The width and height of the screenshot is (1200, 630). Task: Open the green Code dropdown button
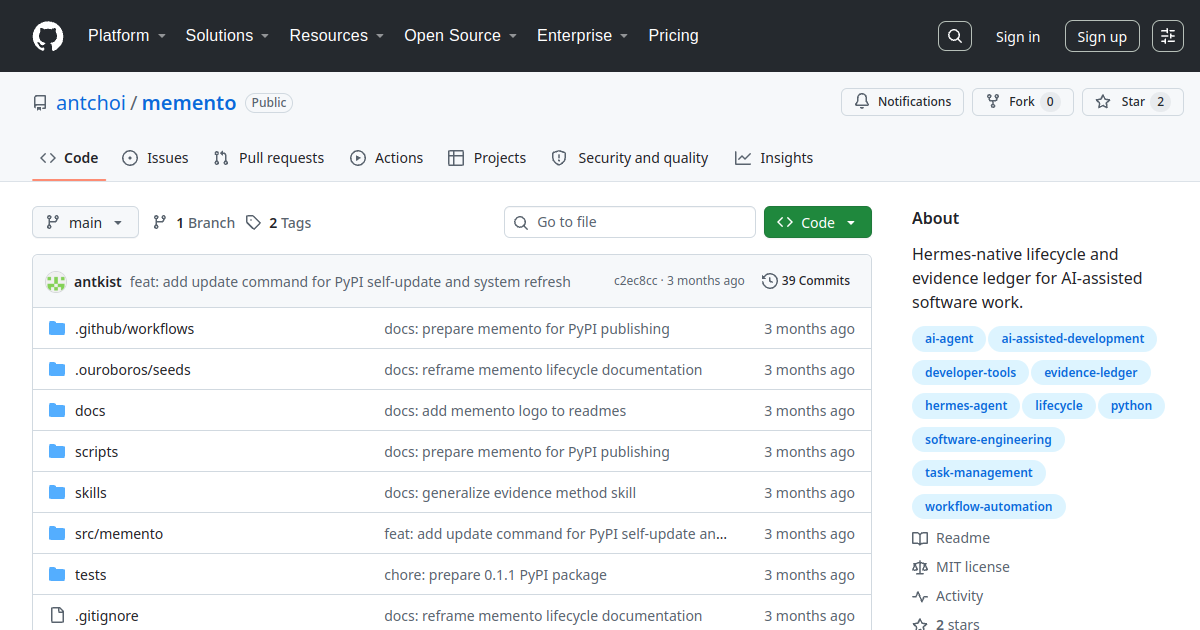[x=818, y=222]
